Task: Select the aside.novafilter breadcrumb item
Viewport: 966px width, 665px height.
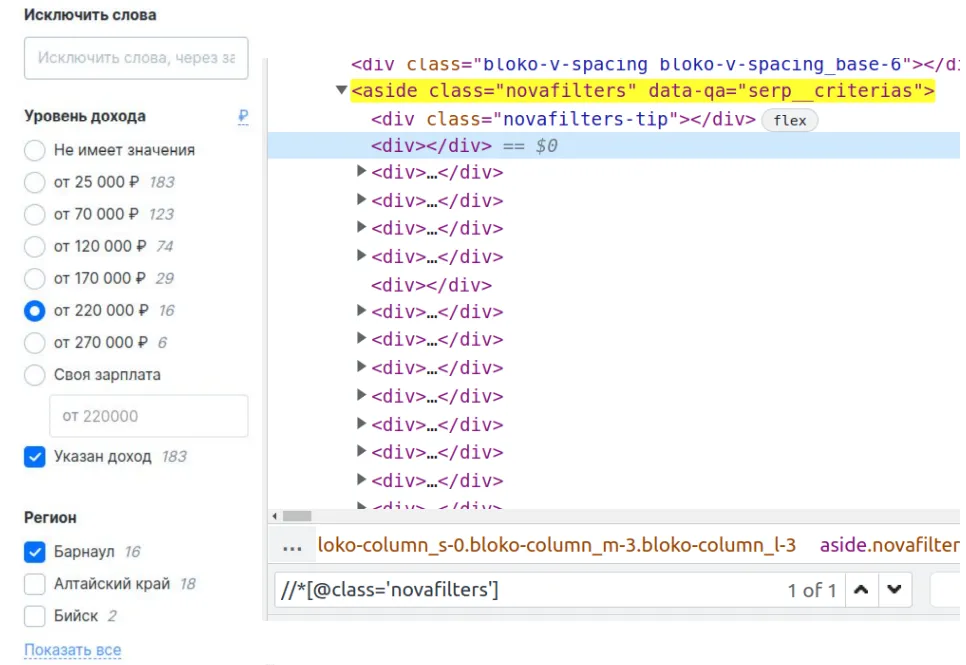Action: coord(890,545)
